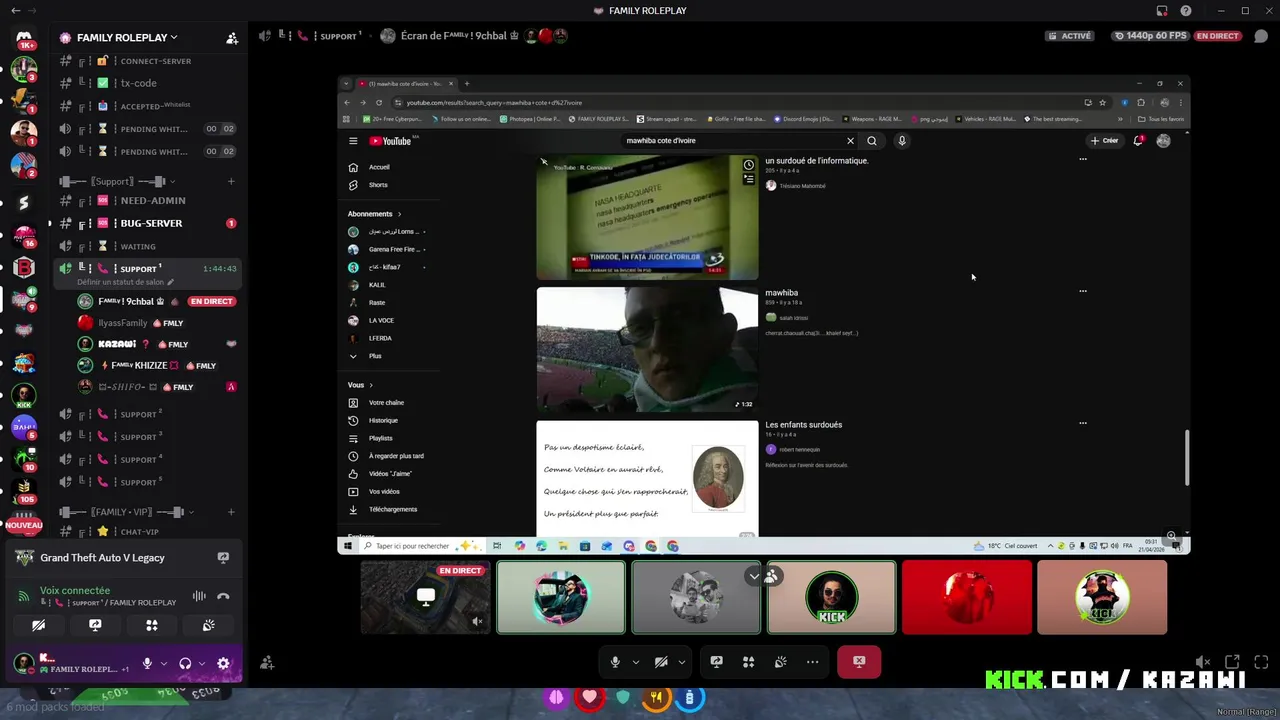Click Historique in YouTube sidebar
The image size is (1280, 720).
coord(383,420)
